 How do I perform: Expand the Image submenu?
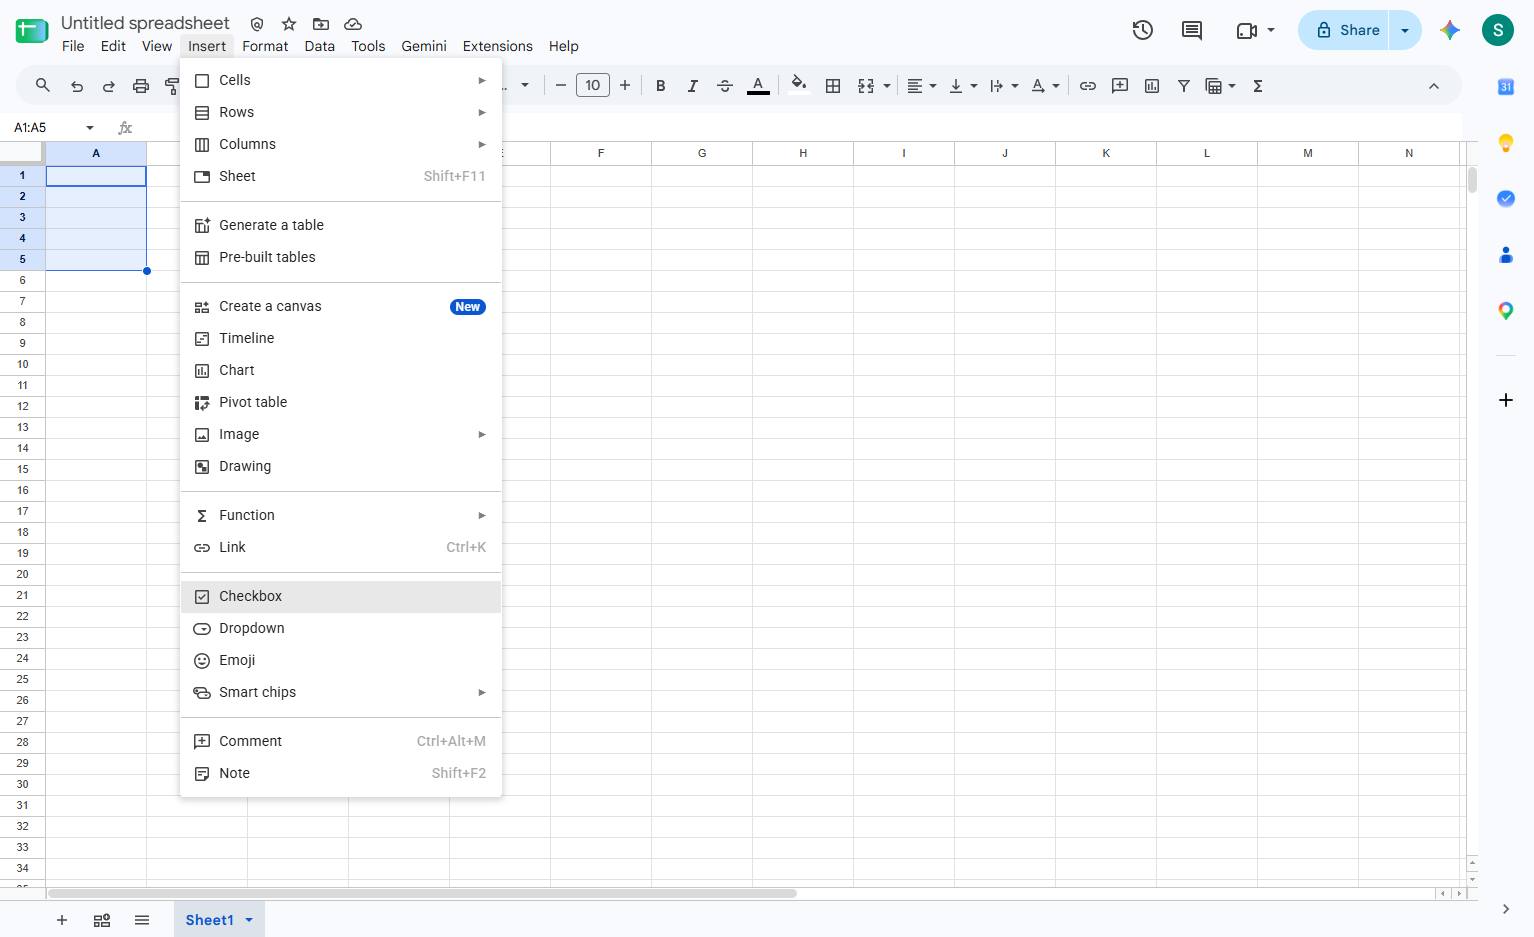(341, 434)
